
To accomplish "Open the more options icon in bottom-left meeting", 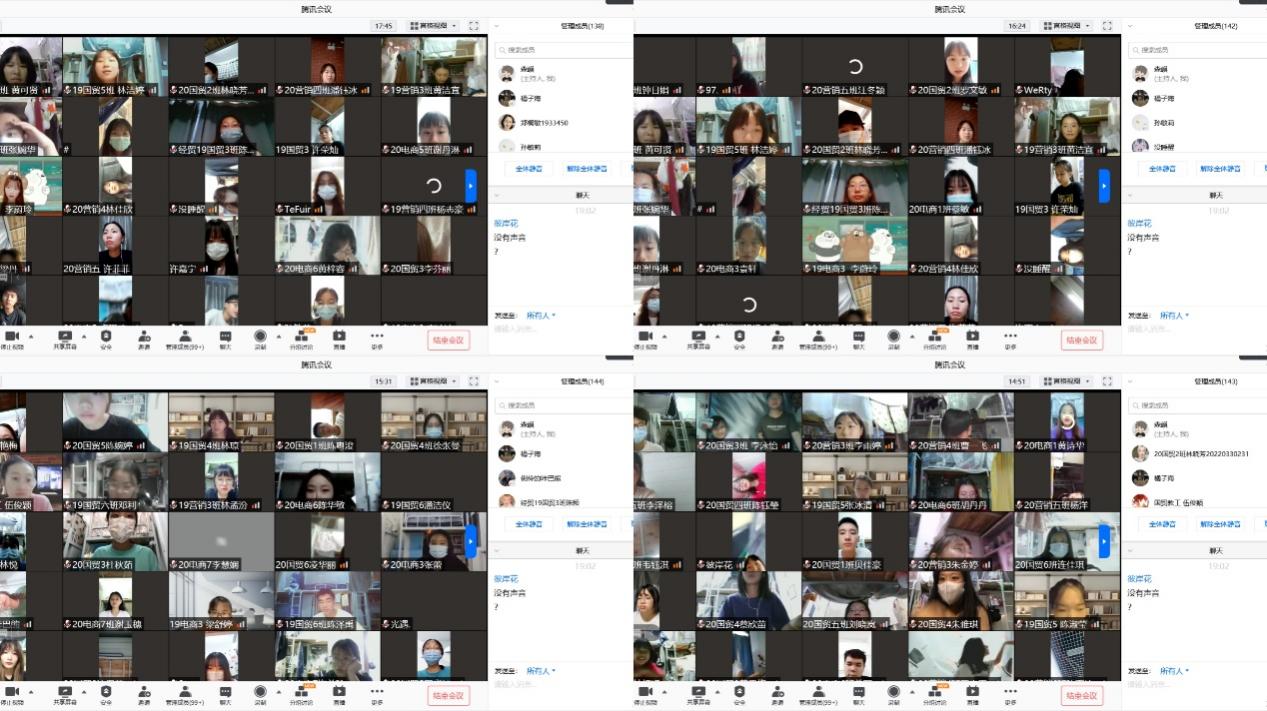I will [x=377, y=691].
